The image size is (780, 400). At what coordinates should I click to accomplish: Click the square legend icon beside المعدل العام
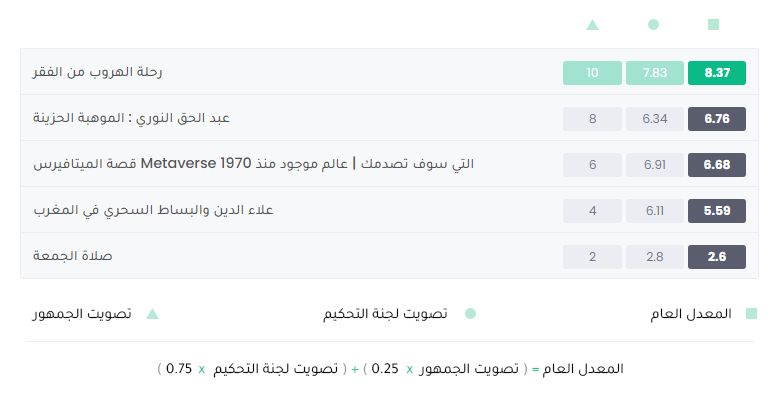pos(751,313)
